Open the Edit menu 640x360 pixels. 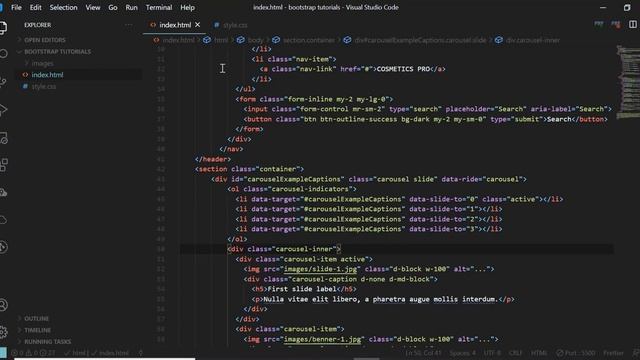[36, 7]
